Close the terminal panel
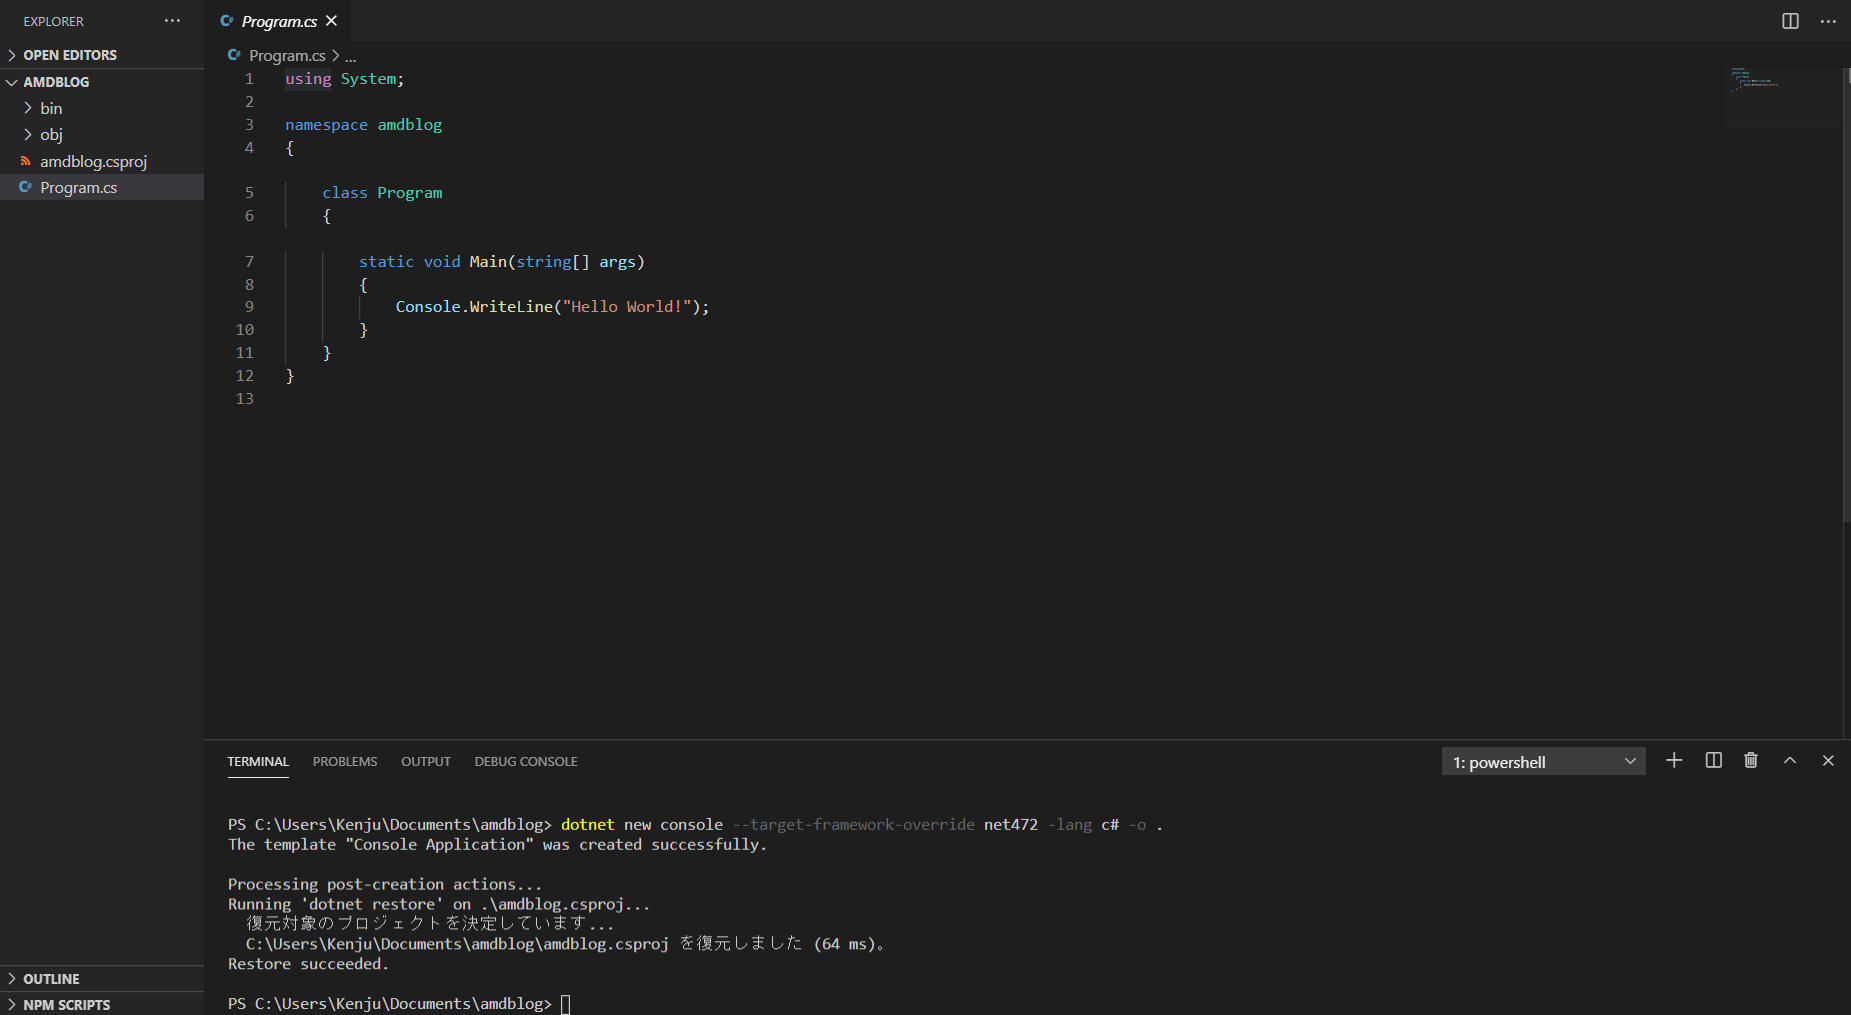The image size is (1851, 1015). point(1828,761)
